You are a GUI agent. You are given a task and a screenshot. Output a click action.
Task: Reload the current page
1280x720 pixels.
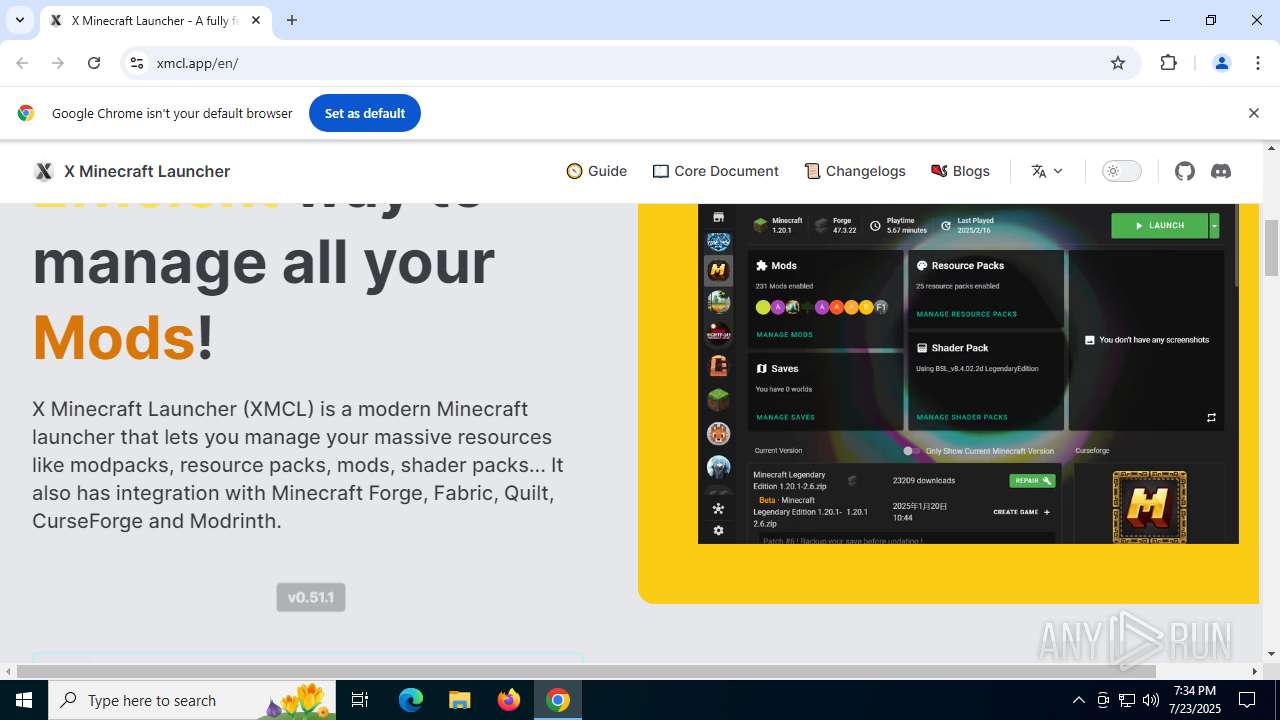94,63
